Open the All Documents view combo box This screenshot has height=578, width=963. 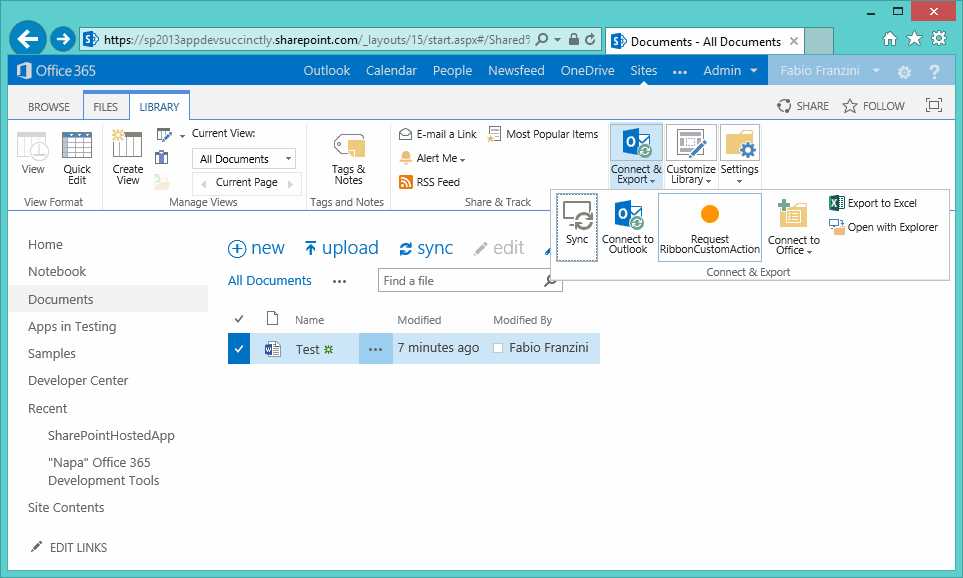[x=244, y=158]
